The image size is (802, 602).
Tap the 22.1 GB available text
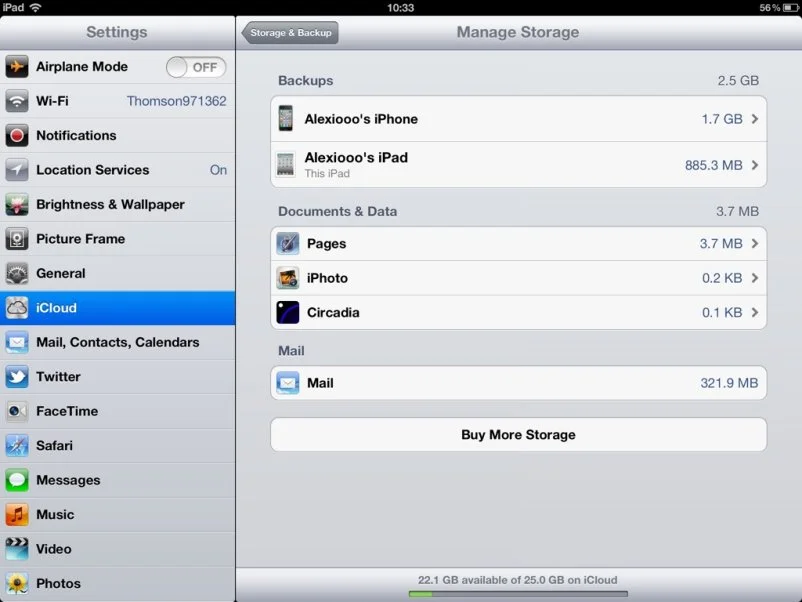[518, 580]
